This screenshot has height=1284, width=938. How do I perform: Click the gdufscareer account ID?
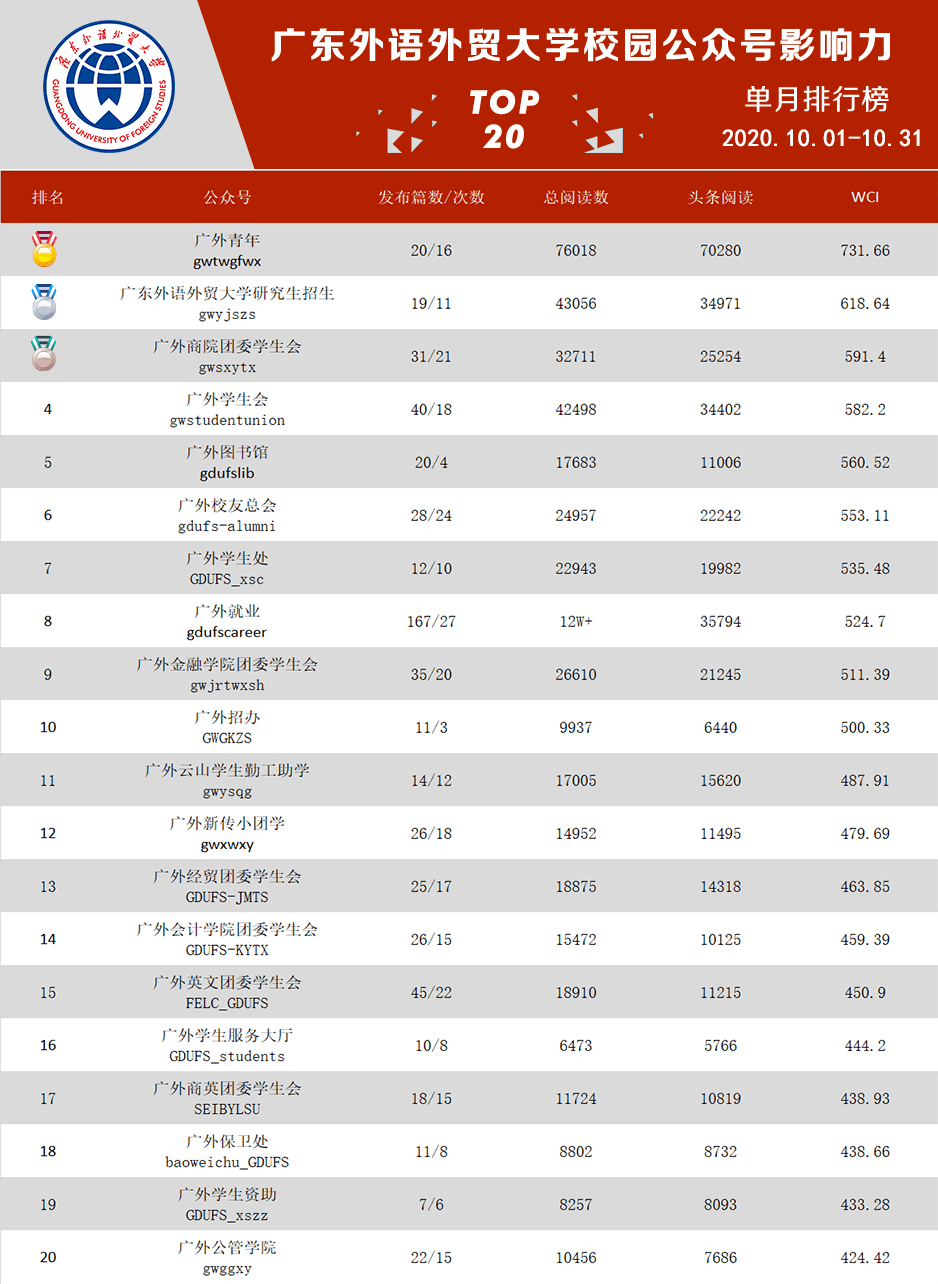coord(227,632)
